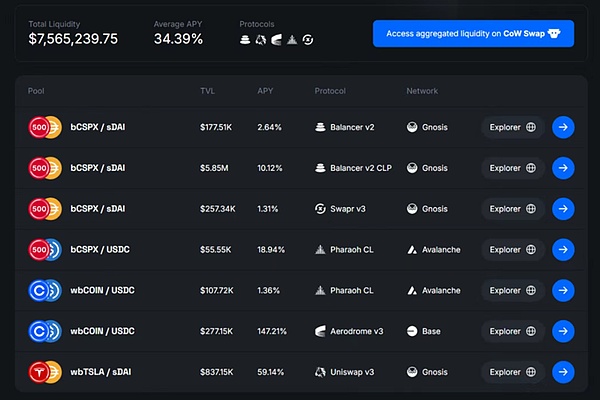
Task: Open Explorer for Balancer v2 CLP pool
Action: (x=513, y=168)
